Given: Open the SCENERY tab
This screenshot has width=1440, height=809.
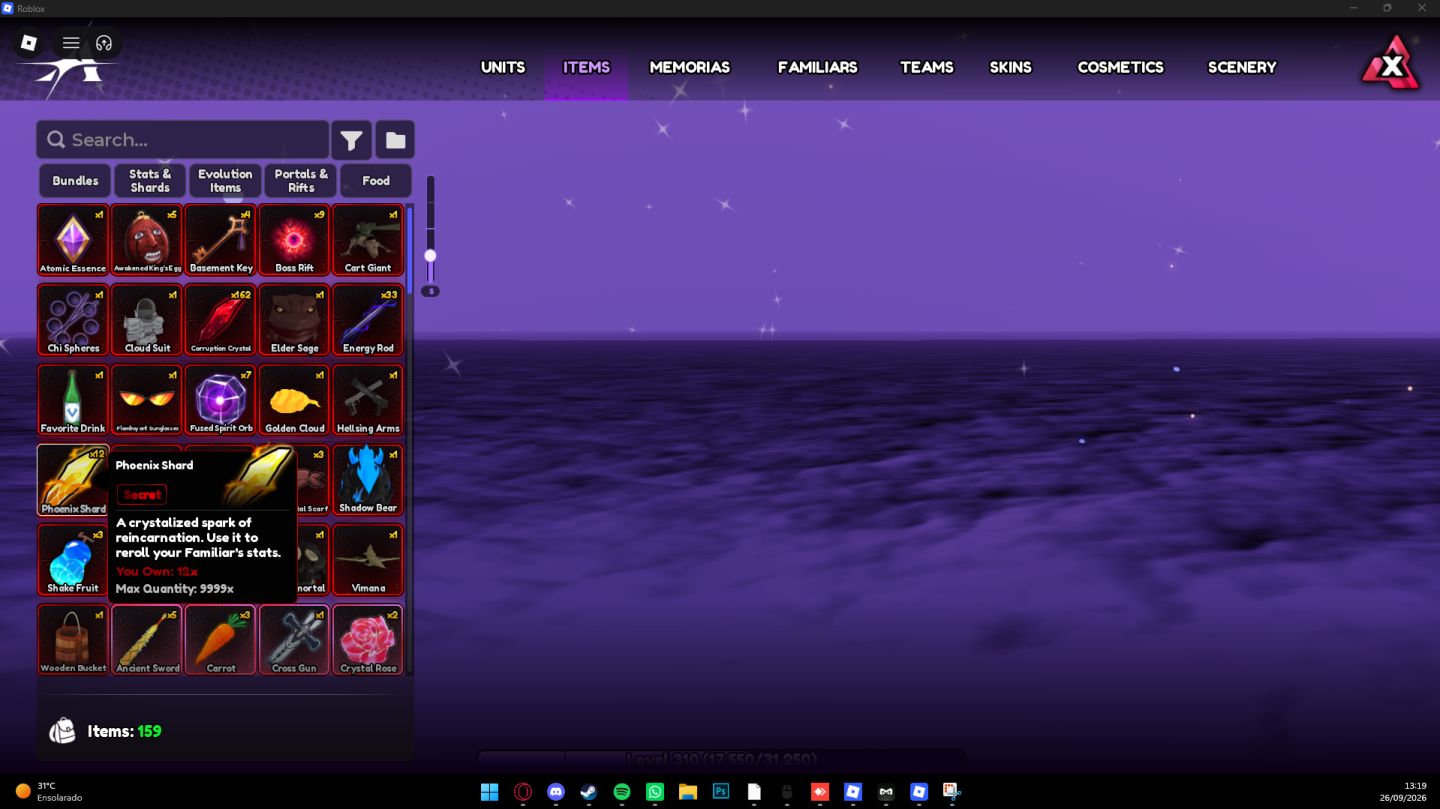Looking at the screenshot, I should [1241, 67].
